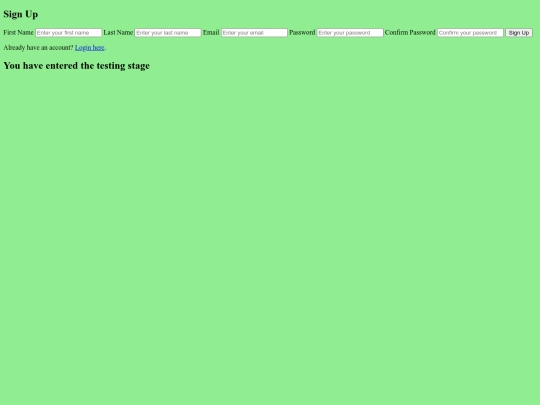Screen dimensions: 540x405
Task: Click the 'Sign Up' page heading
Action: point(21,14)
